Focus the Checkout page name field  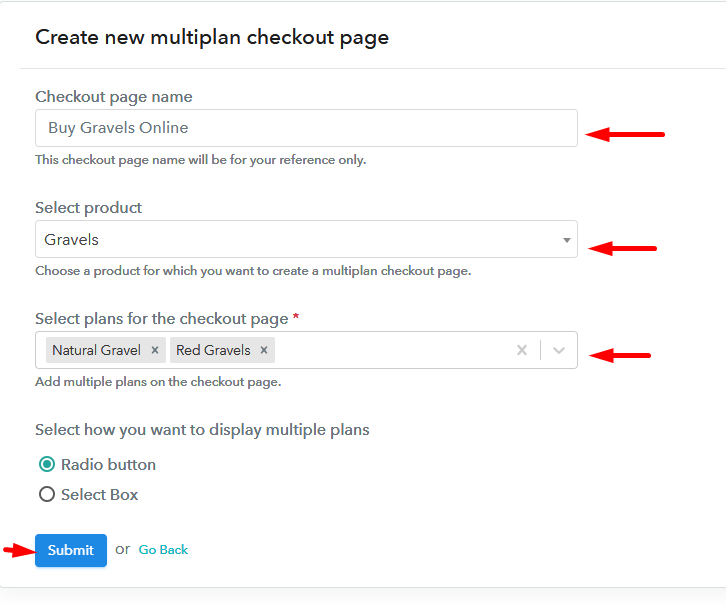pos(306,128)
